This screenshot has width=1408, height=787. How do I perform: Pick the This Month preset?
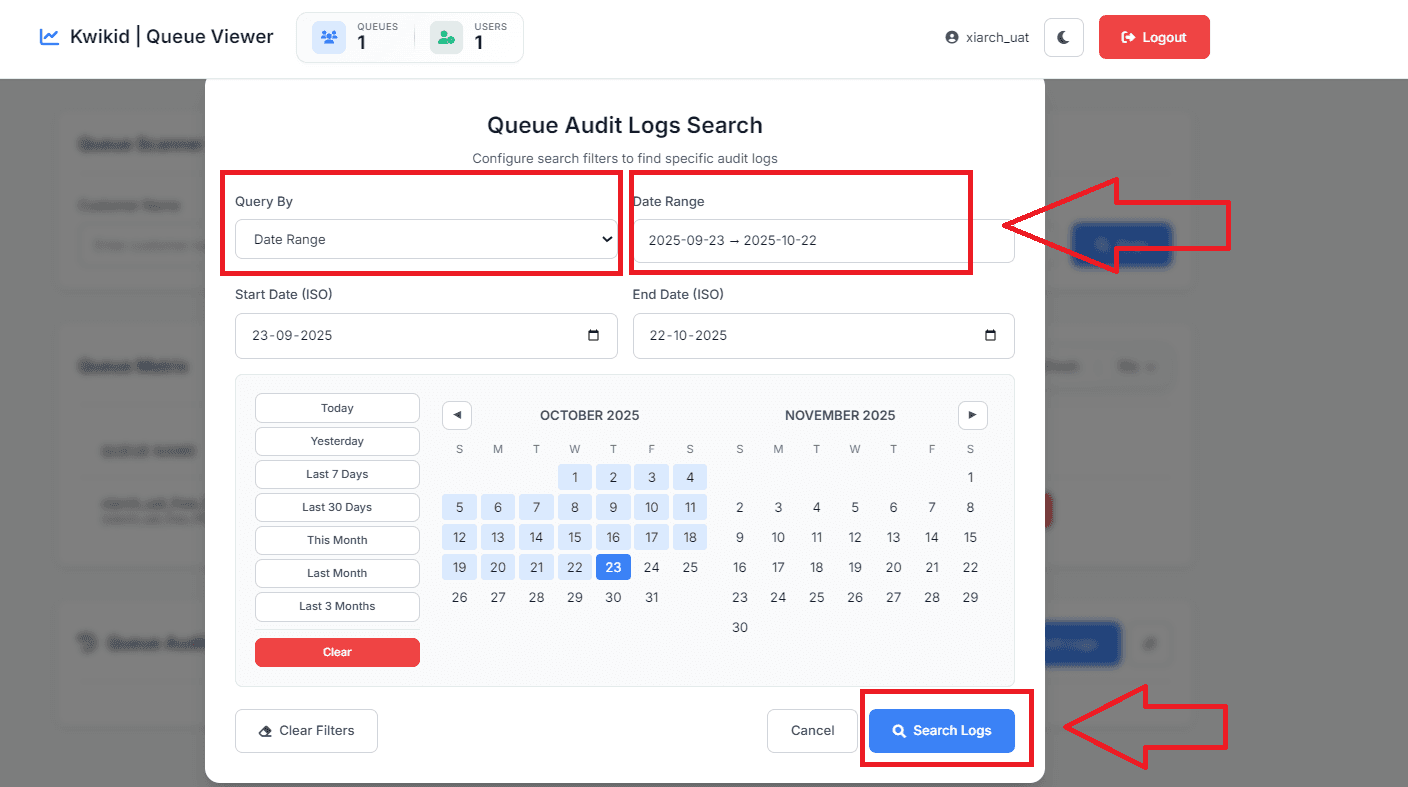[337, 540]
